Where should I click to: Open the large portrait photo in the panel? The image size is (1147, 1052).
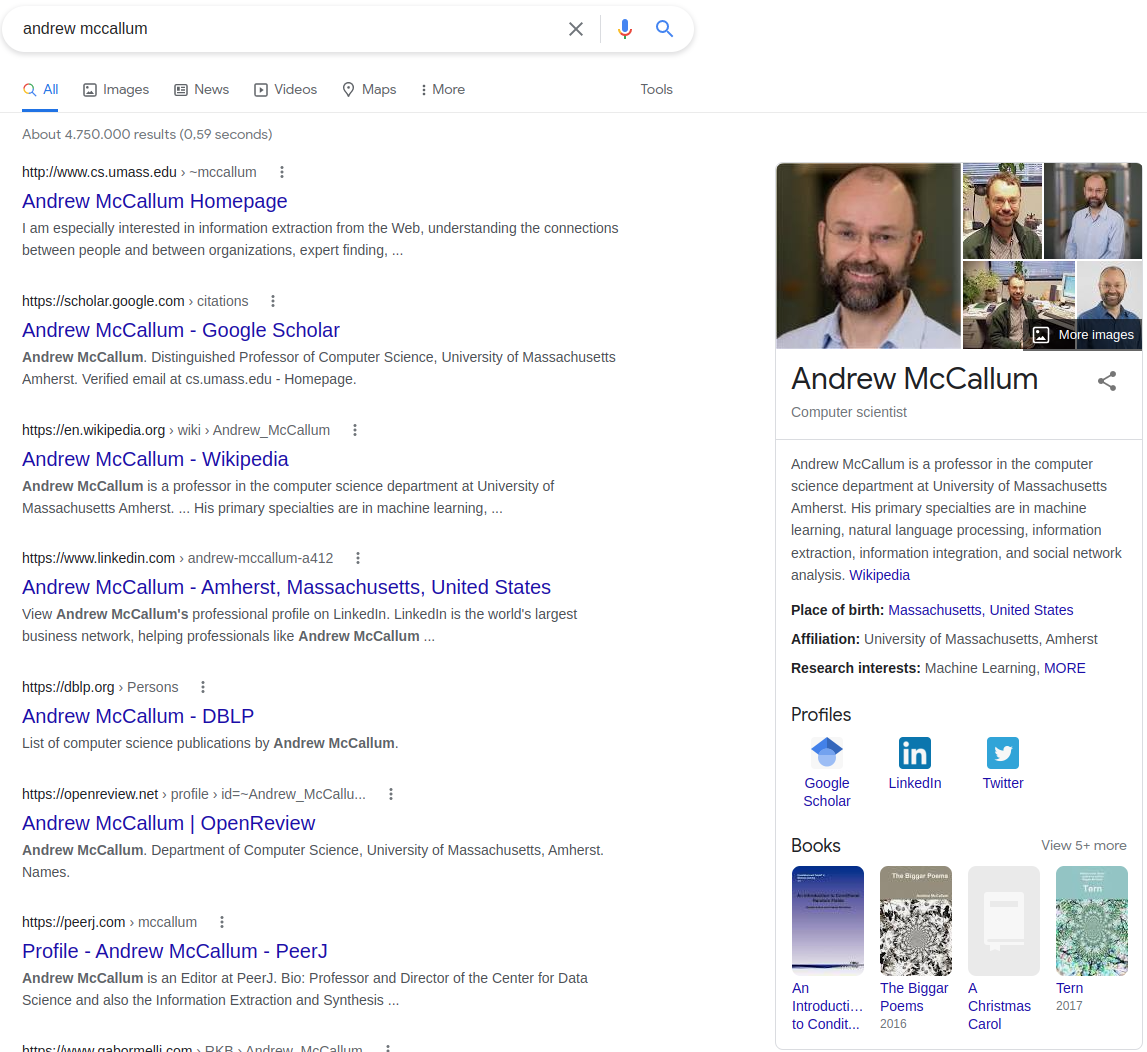pos(868,255)
